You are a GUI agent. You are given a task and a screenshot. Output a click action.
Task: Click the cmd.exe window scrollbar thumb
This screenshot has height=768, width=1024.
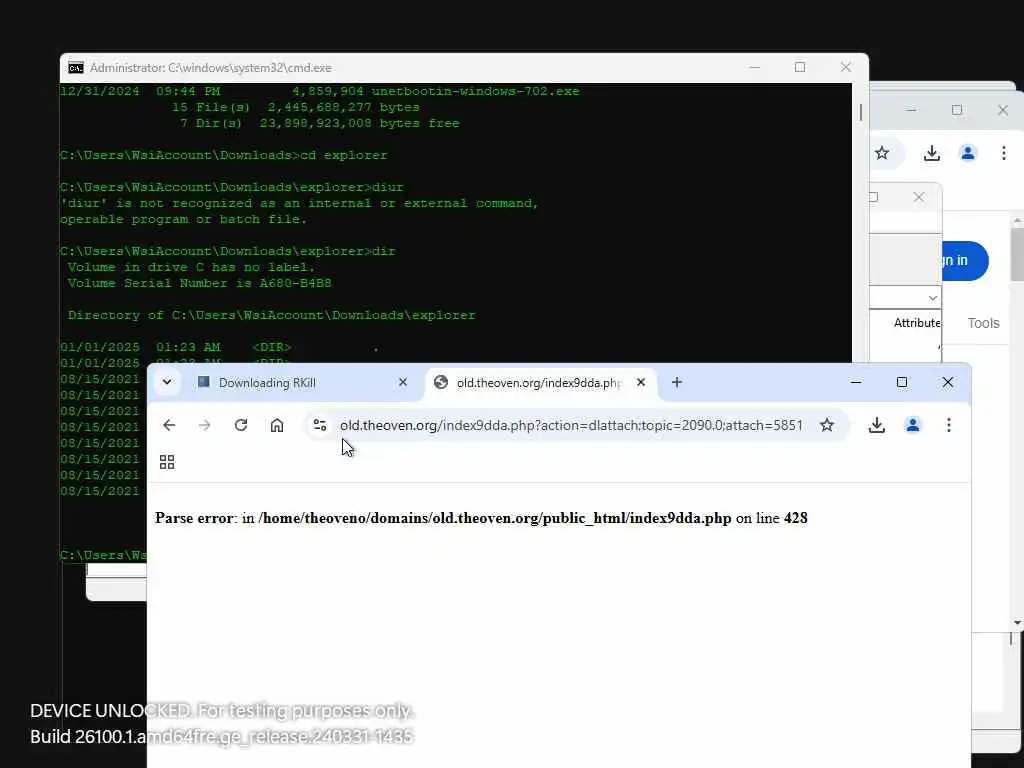coord(861,112)
